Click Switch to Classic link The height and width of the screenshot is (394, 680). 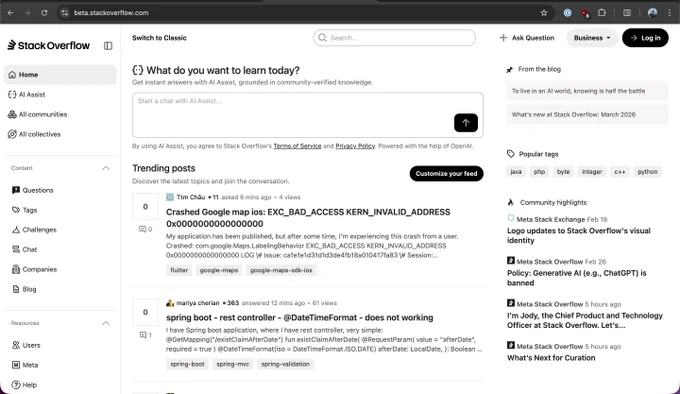point(159,38)
